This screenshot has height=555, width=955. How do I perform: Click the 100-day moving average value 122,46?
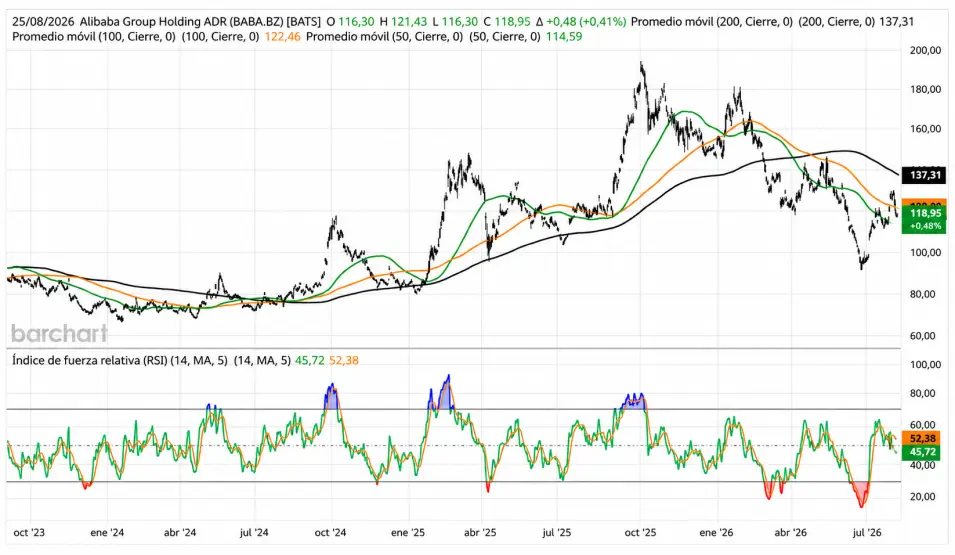pos(283,37)
